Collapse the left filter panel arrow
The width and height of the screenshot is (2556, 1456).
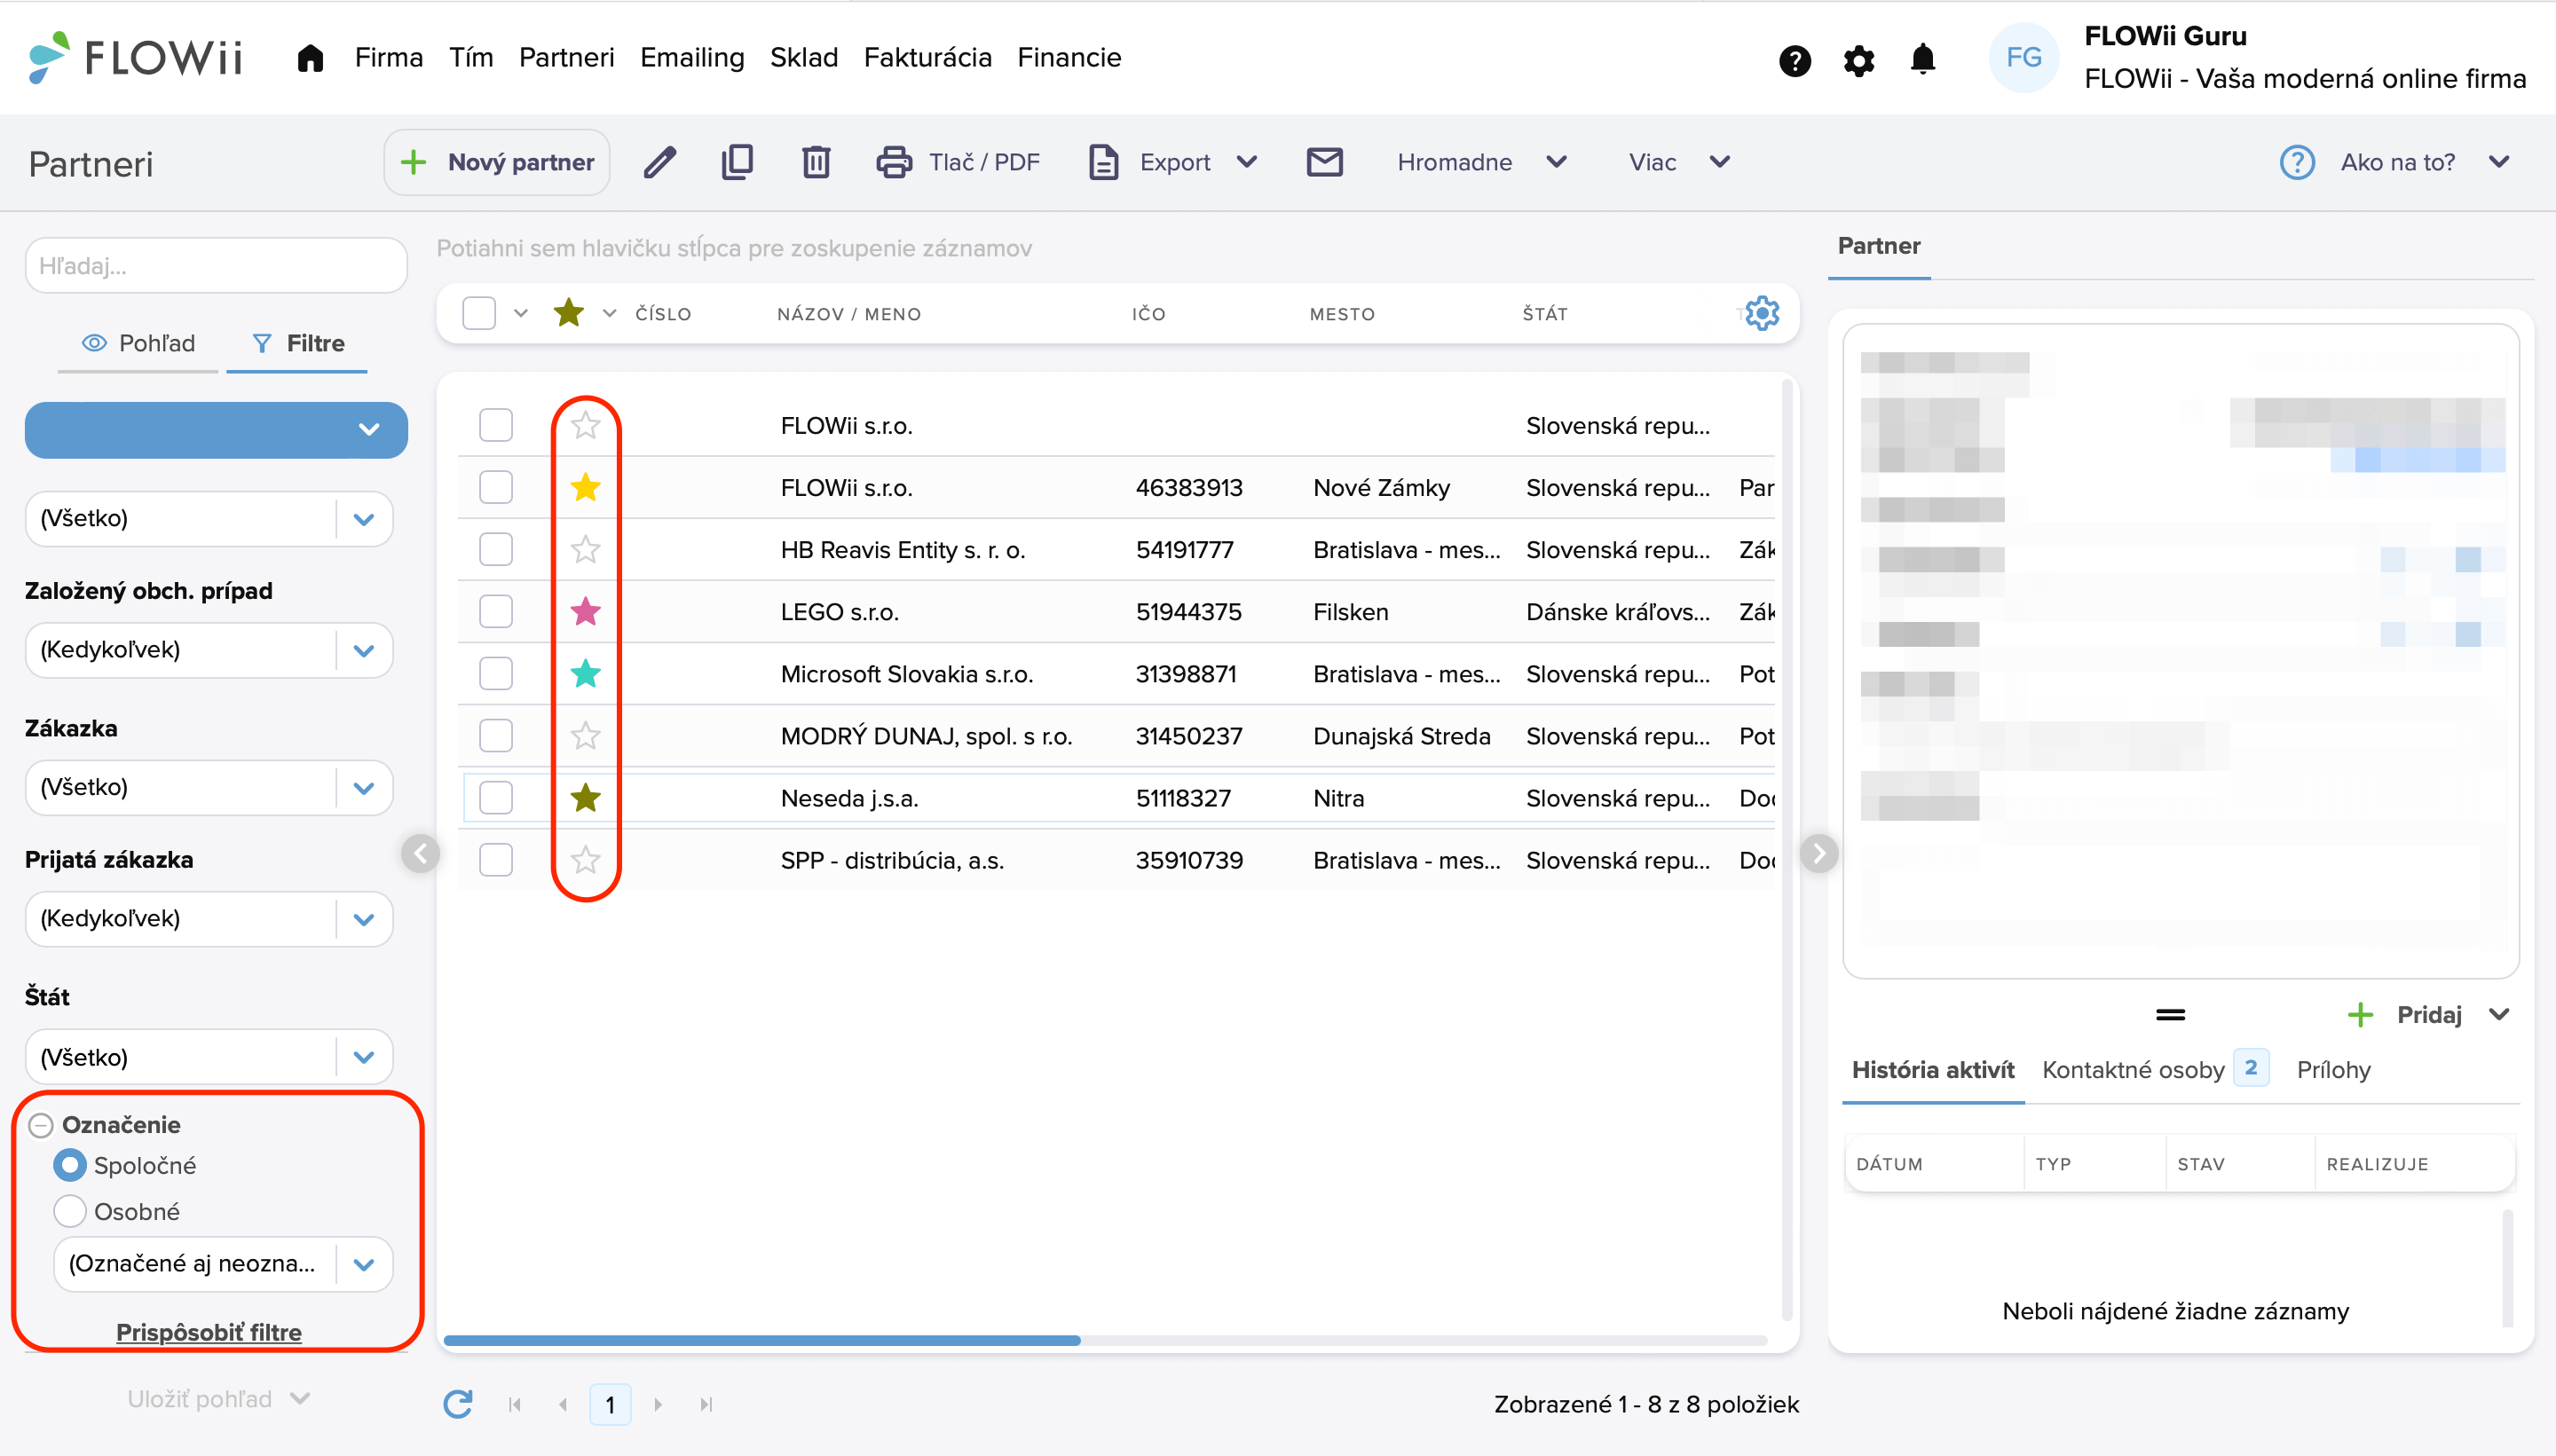pos(421,853)
